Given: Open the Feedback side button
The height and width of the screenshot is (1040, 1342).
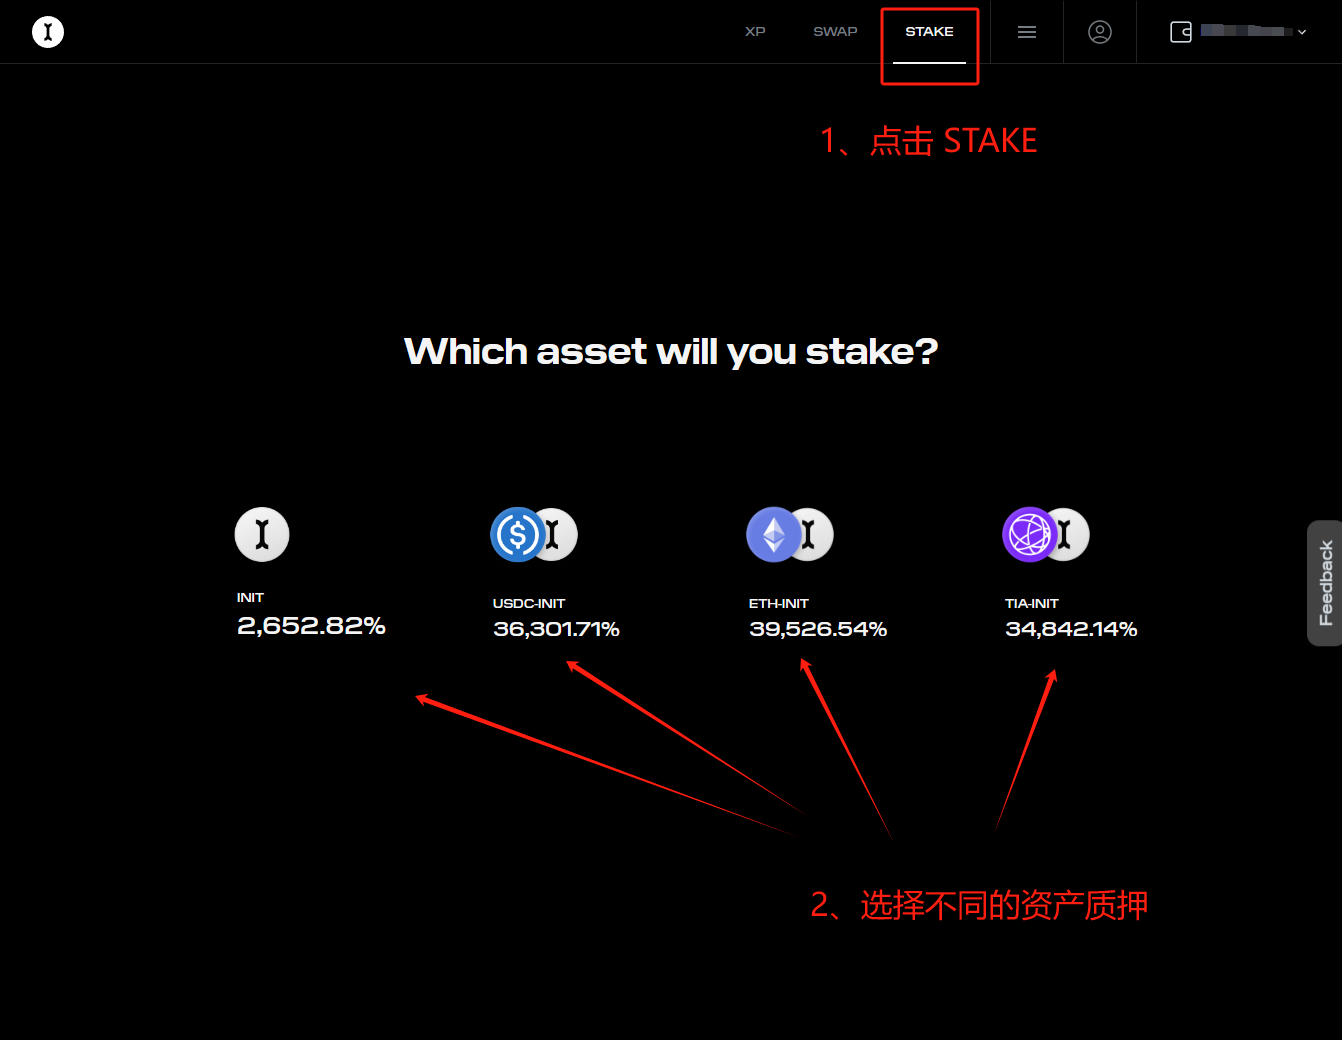Looking at the screenshot, I should (1325, 583).
